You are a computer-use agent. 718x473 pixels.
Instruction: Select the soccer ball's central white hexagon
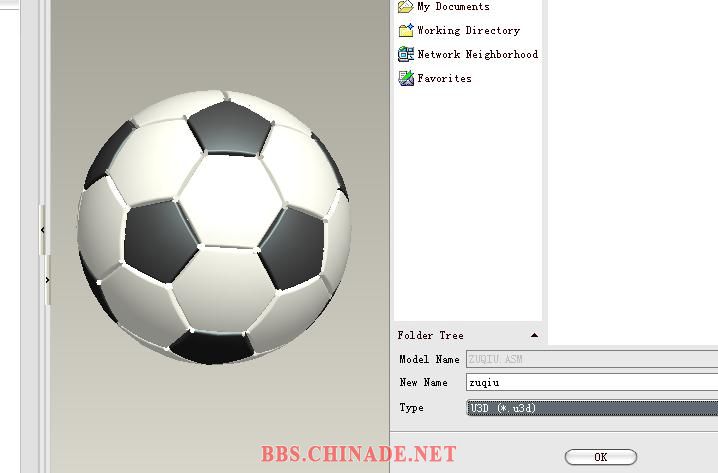(x=230, y=201)
